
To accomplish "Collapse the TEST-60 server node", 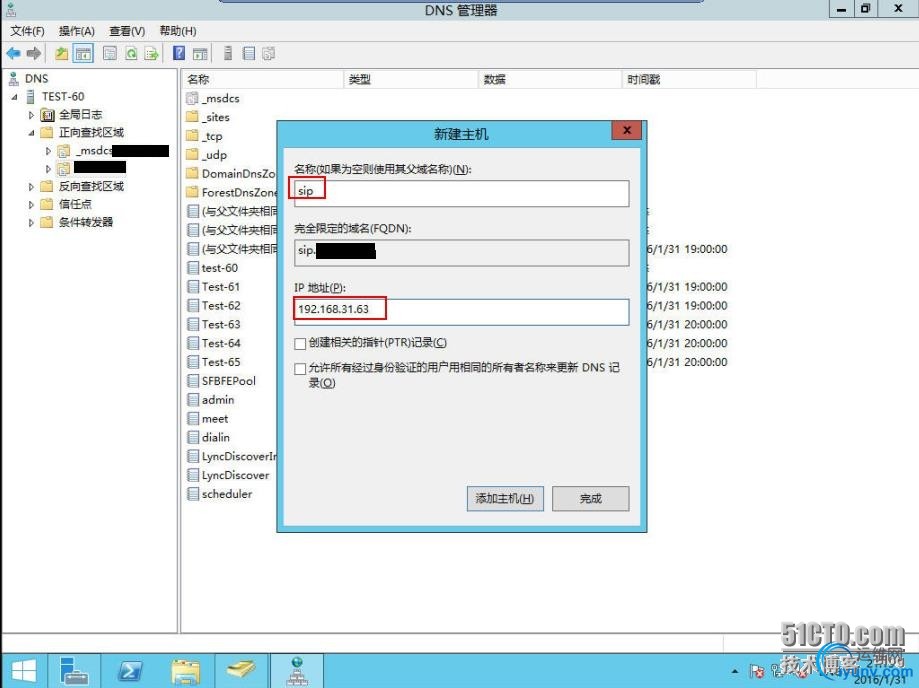I will [15, 97].
